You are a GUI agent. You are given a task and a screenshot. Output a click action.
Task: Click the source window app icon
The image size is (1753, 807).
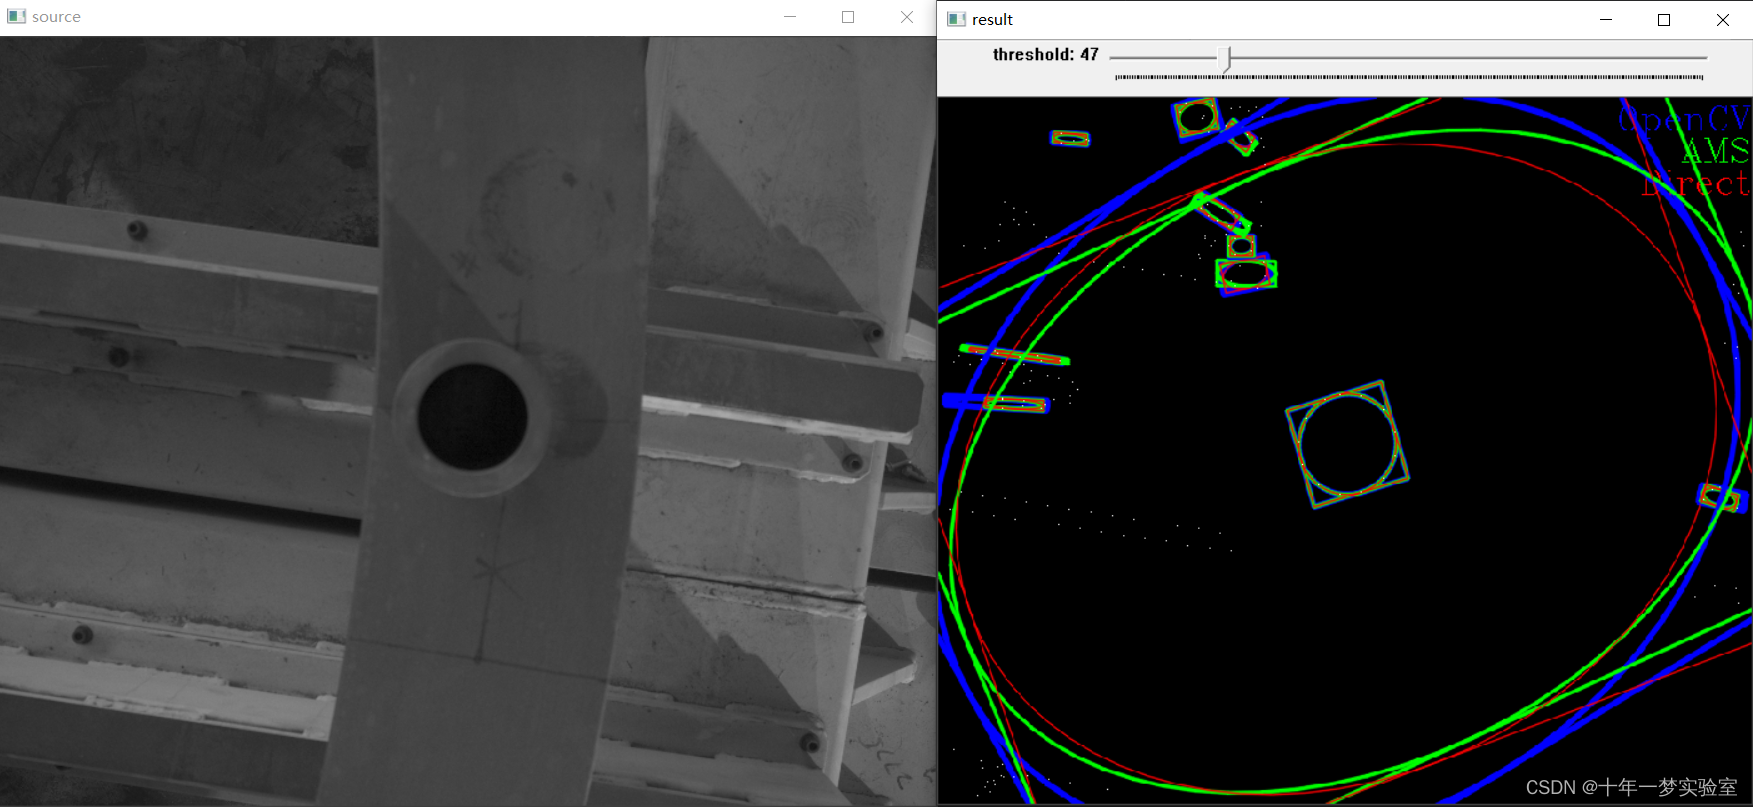(16, 16)
